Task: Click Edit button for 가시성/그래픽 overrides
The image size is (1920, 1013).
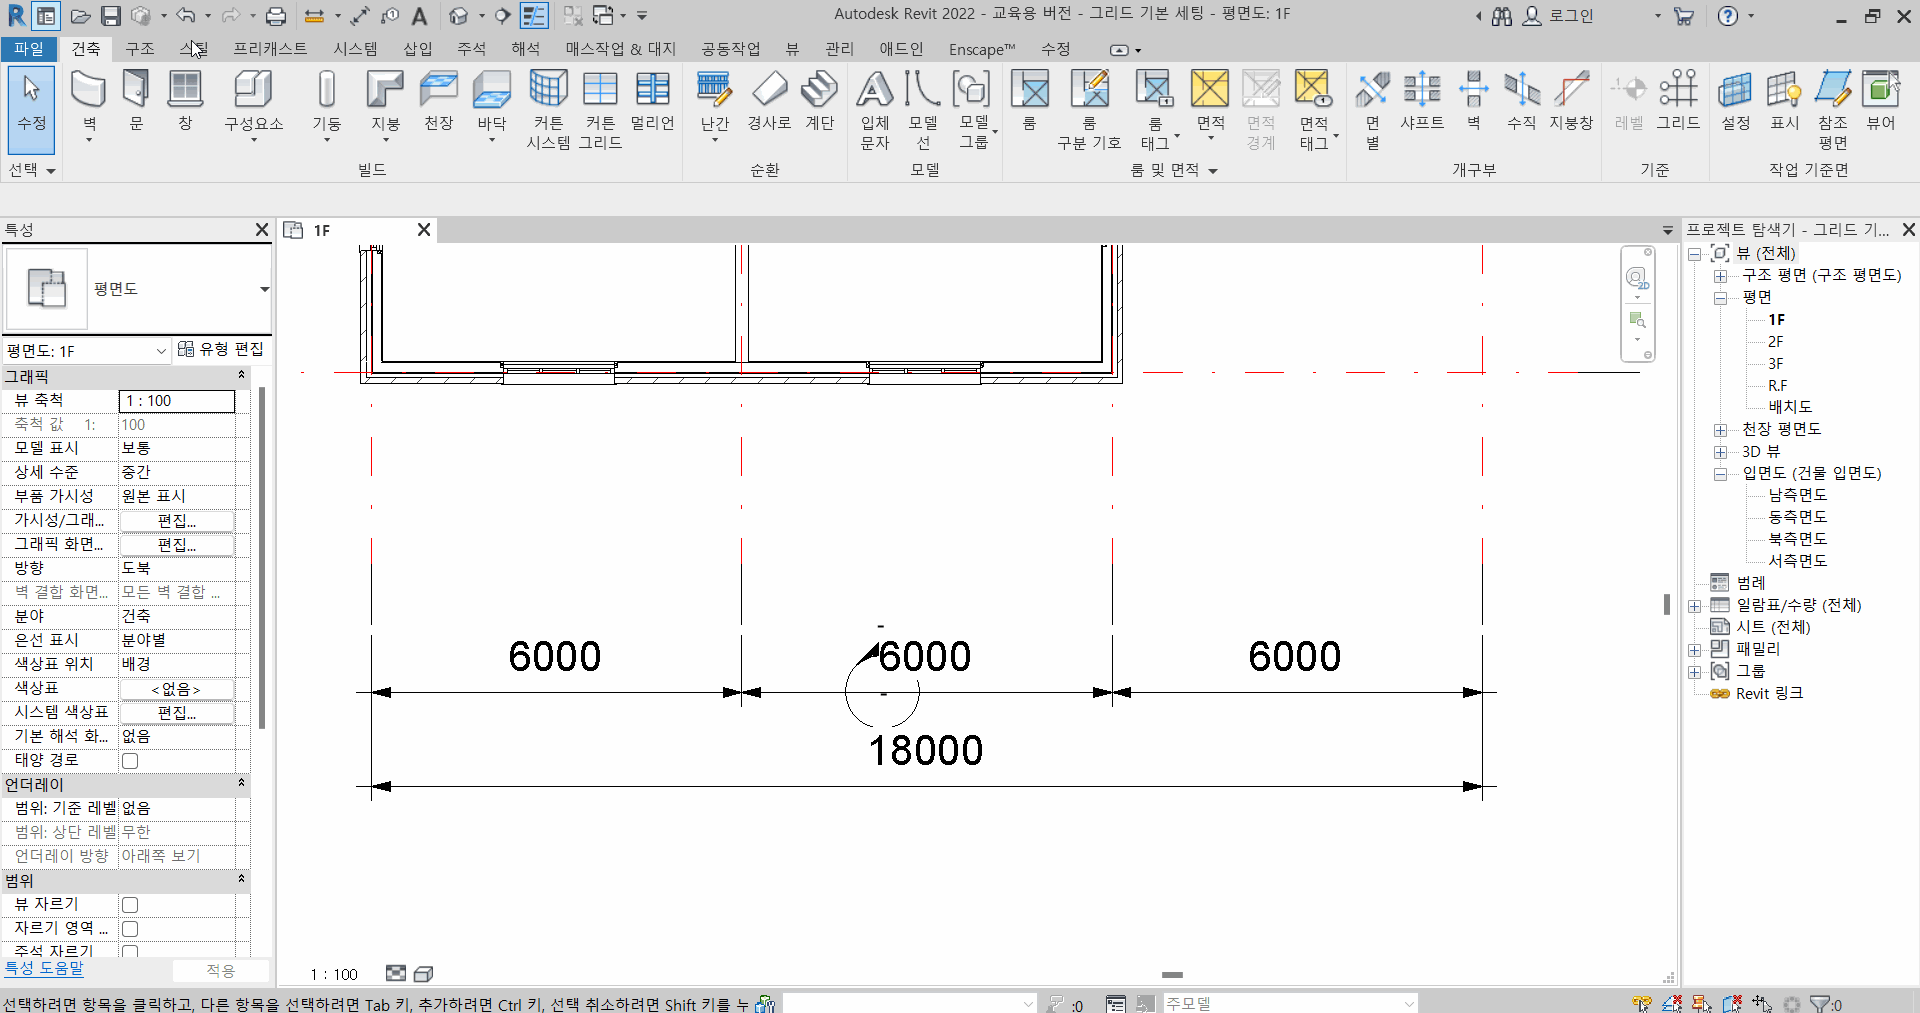Action: 177,521
